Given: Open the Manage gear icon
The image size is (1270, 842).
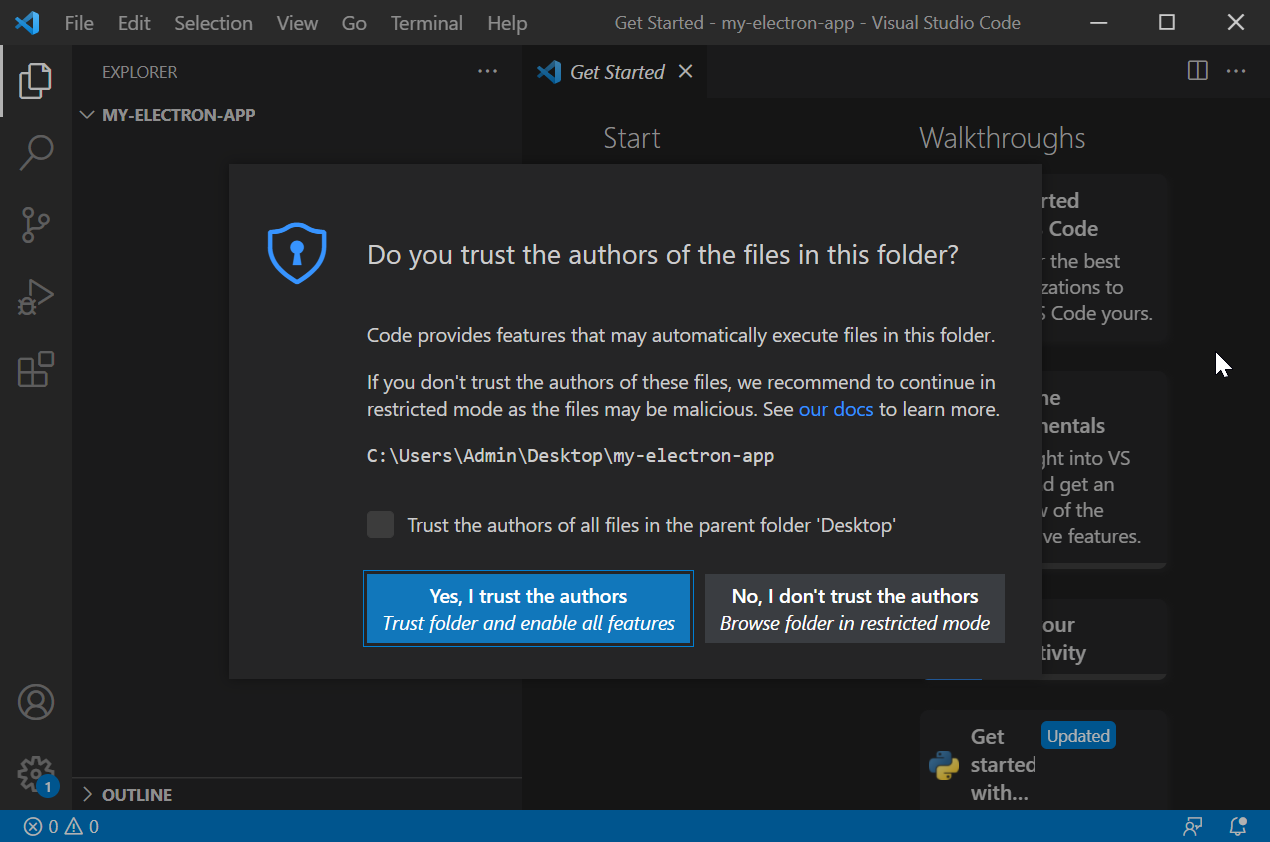Looking at the screenshot, I should (35, 774).
